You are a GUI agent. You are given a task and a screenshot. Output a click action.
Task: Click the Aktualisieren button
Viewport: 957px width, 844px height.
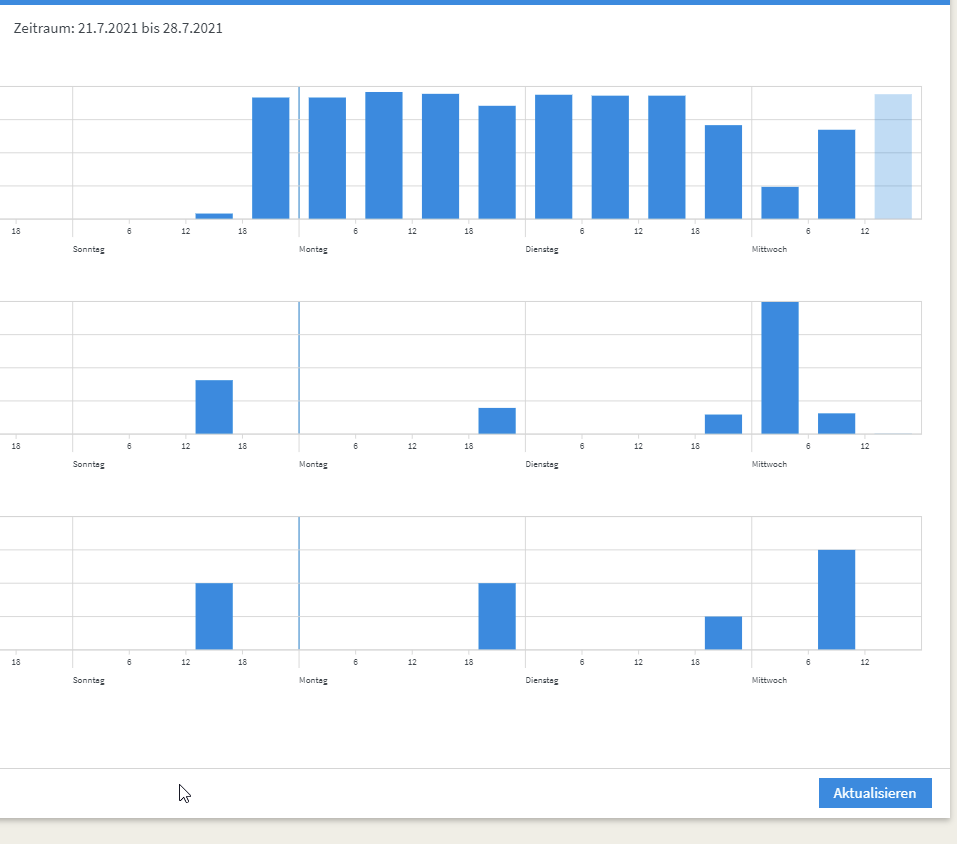point(875,793)
